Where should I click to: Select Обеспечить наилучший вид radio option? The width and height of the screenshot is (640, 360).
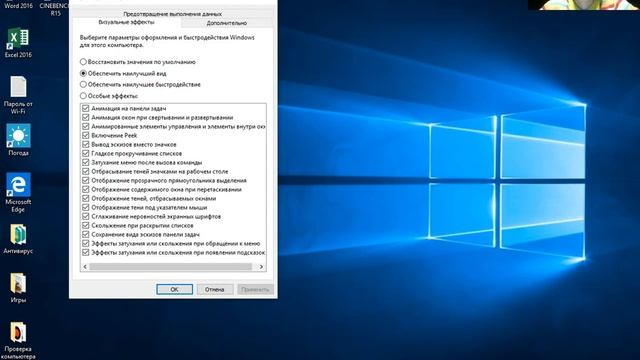click(x=83, y=73)
